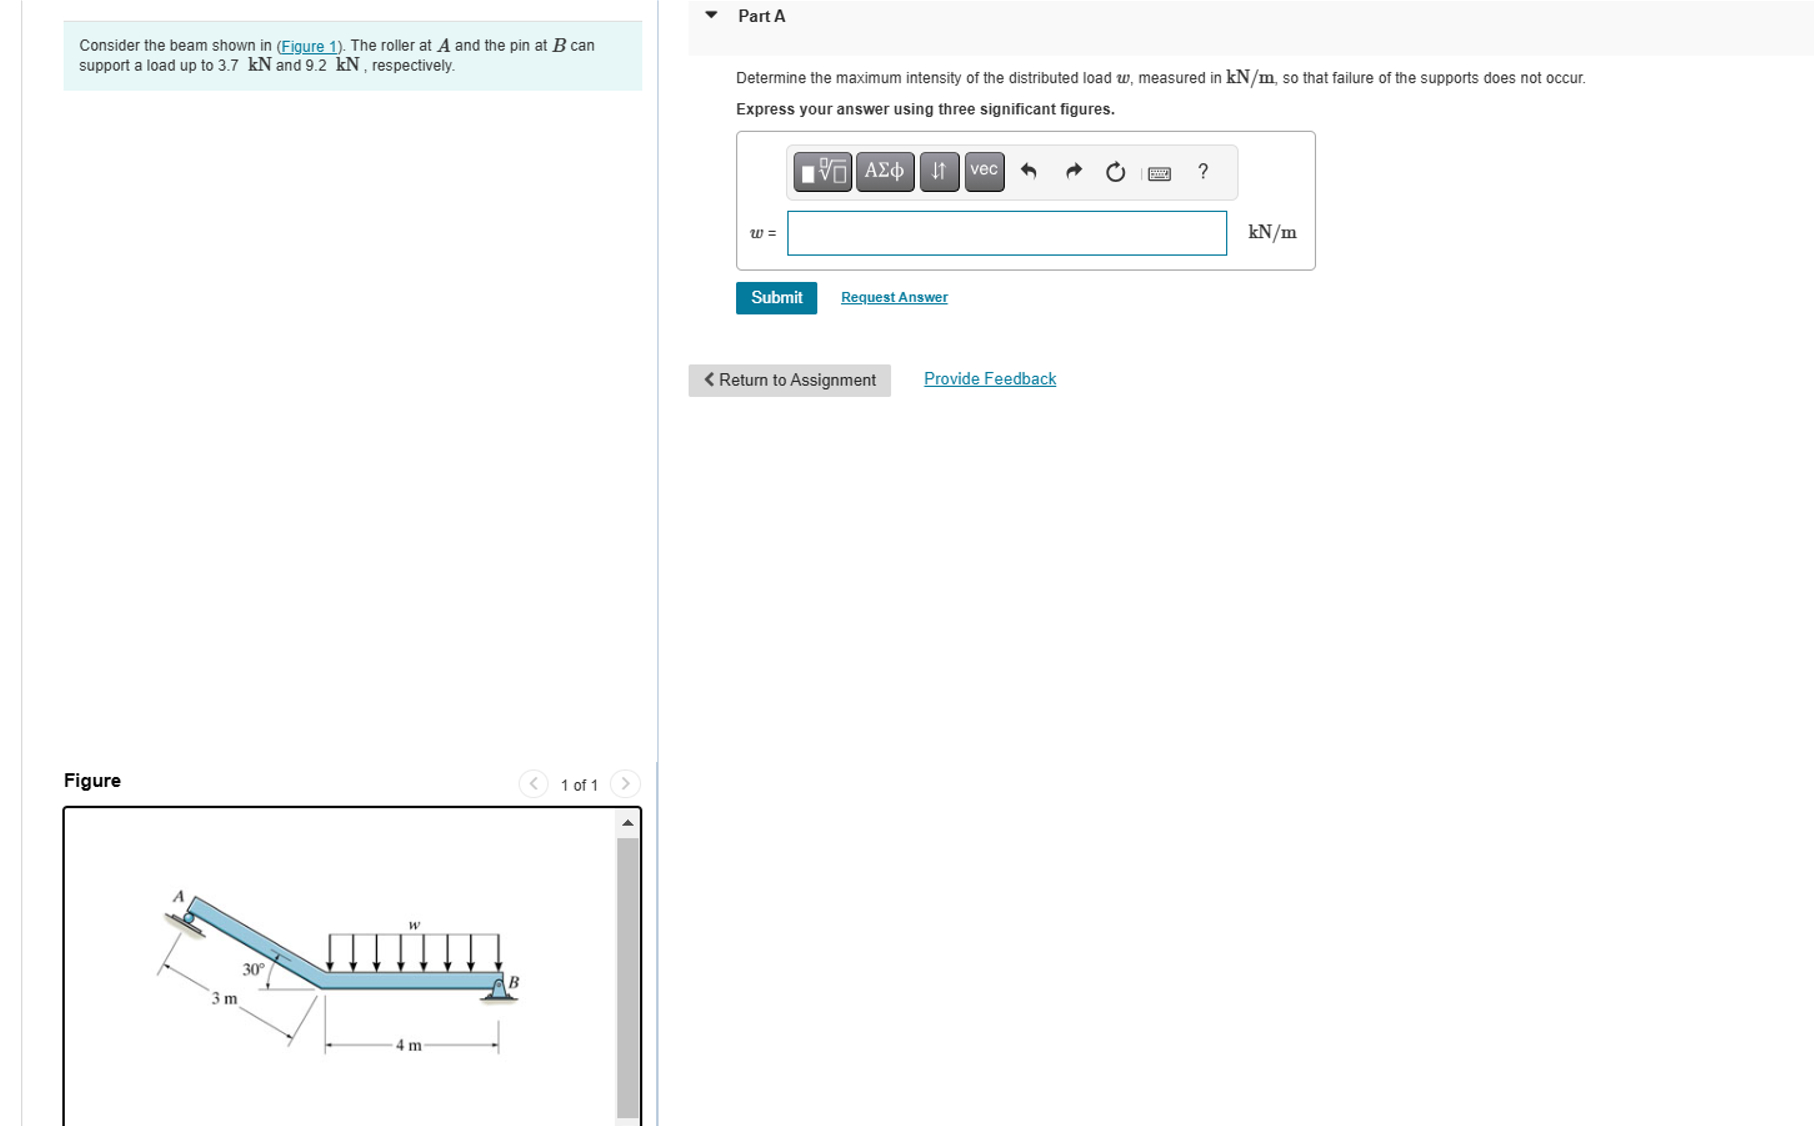
Task: Collapse the Part A section
Action: point(710,15)
